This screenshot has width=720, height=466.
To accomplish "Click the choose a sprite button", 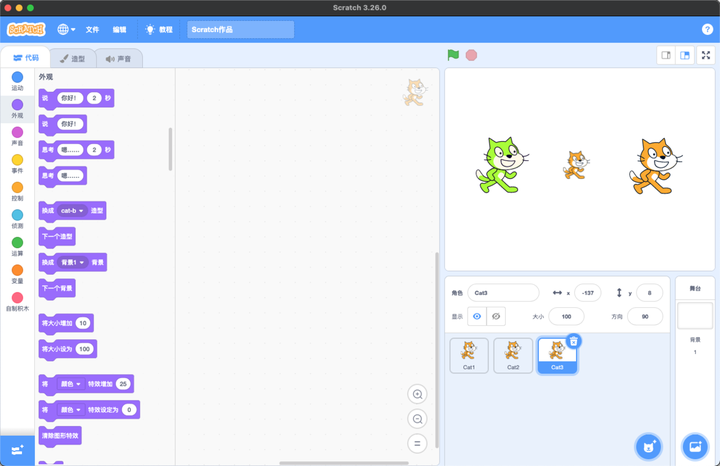I will (649, 446).
